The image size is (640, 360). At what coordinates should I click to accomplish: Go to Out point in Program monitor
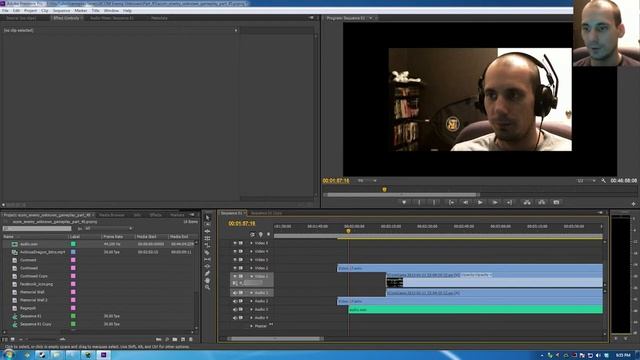click(509, 202)
